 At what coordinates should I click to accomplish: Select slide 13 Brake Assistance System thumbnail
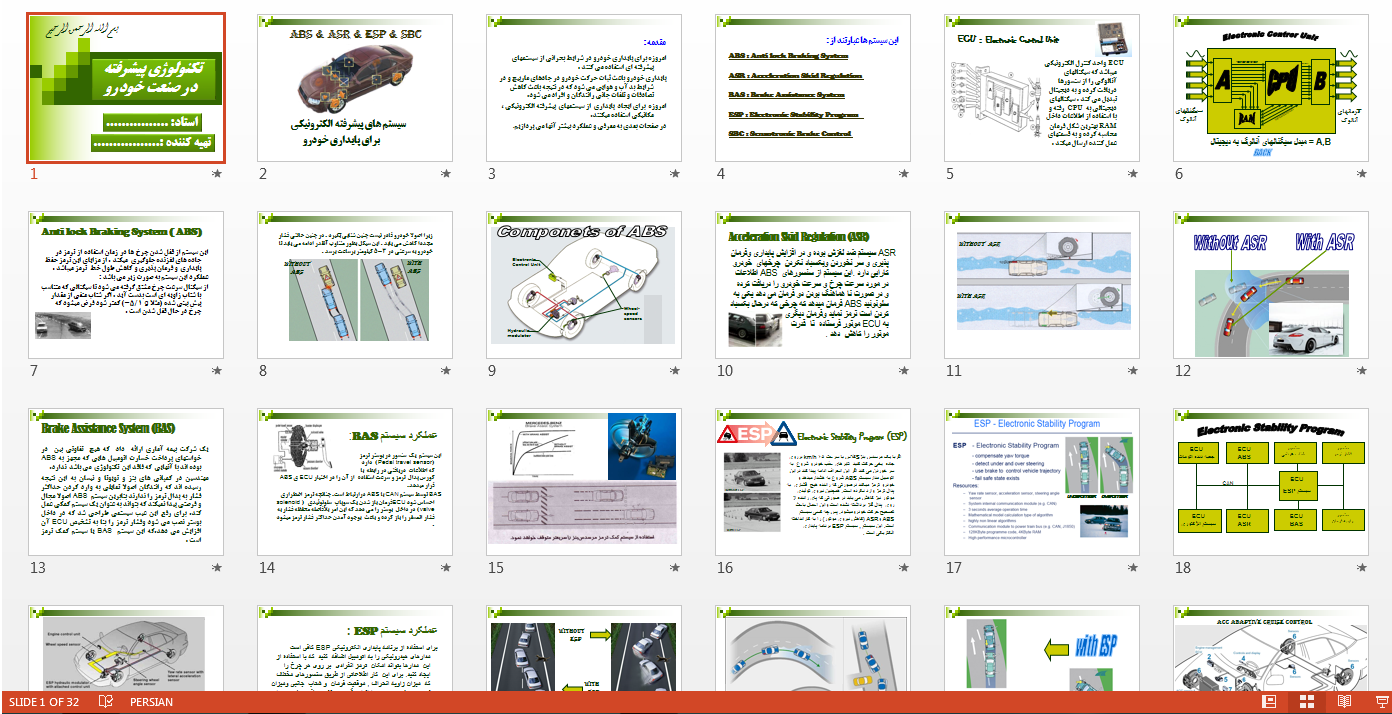tap(126, 481)
